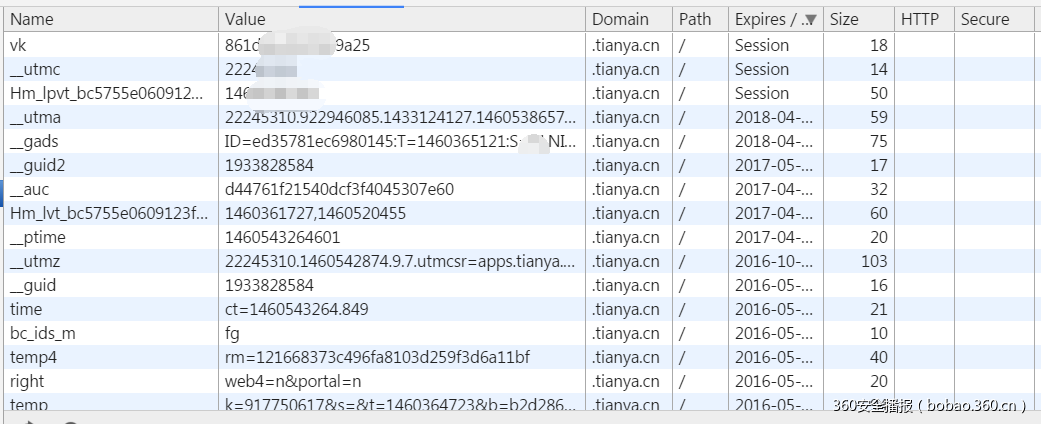Click the sort arrow in Expires column header
The image size is (1041, 424).
coord(809,19)
